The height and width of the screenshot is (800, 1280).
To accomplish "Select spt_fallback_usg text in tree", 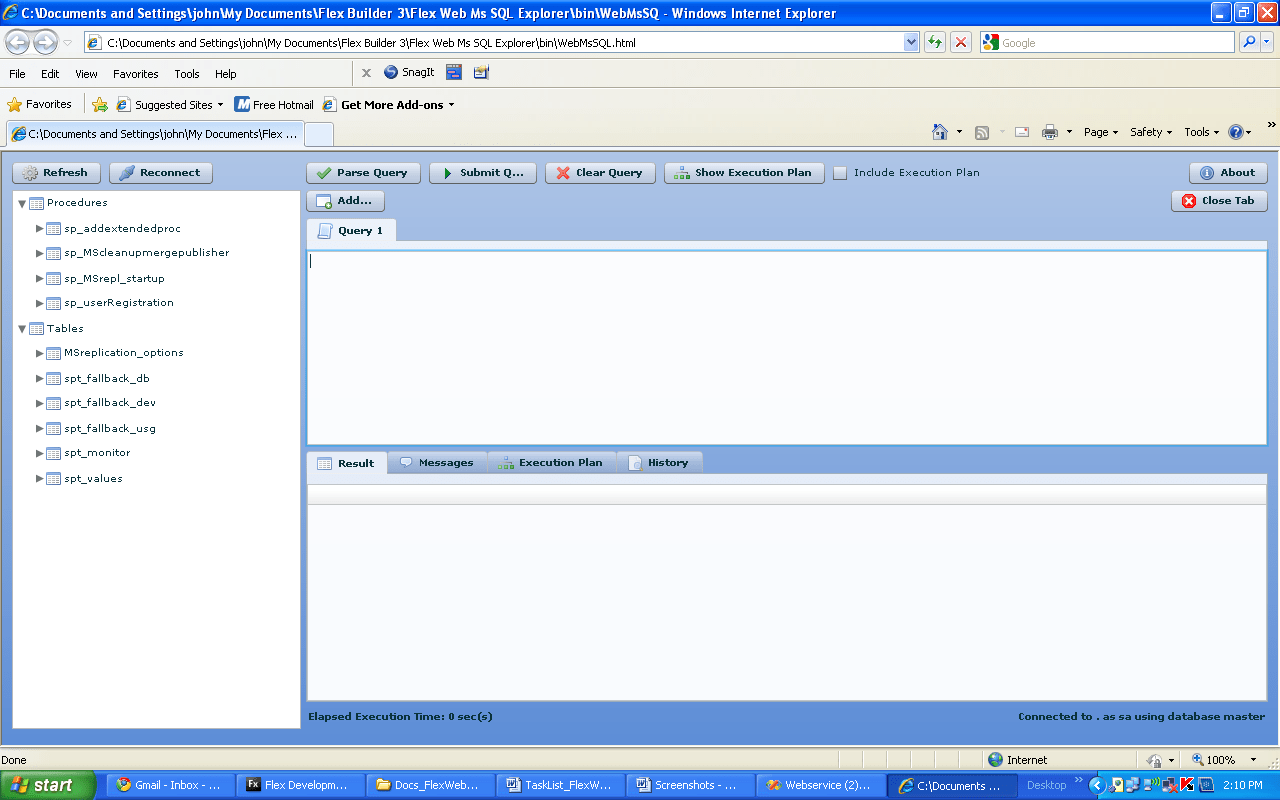I will coord(110,429).
